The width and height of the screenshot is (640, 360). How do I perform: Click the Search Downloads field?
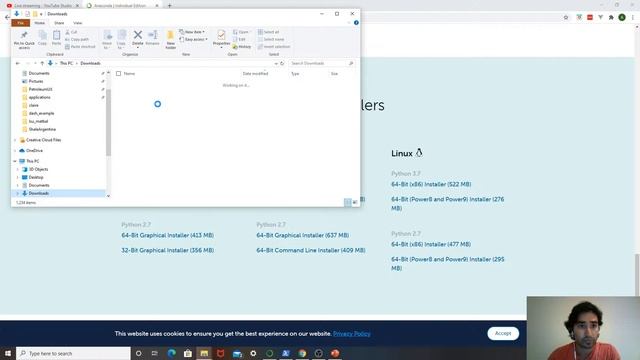pyautogui.click(x=321, y=63)
